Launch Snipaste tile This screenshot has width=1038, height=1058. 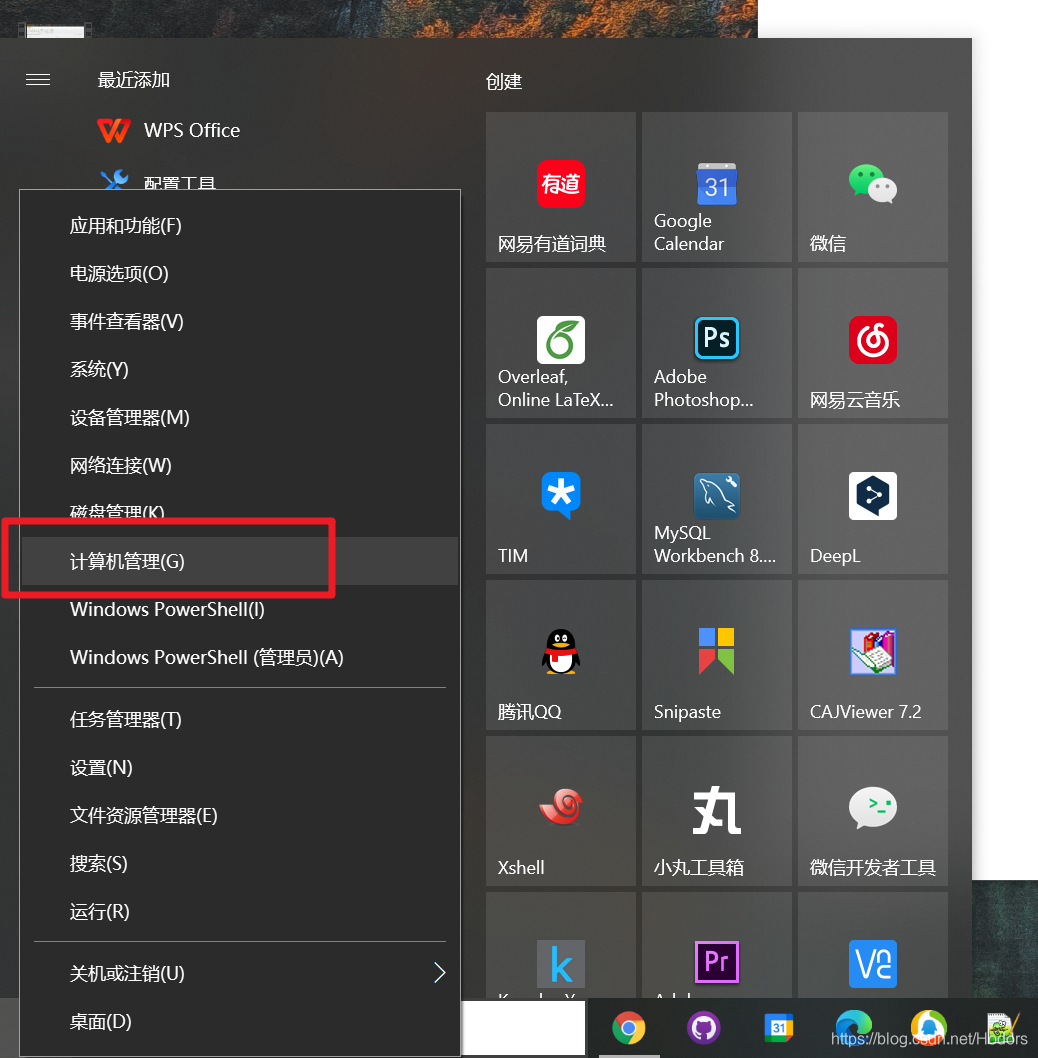(x=716, y=655)
